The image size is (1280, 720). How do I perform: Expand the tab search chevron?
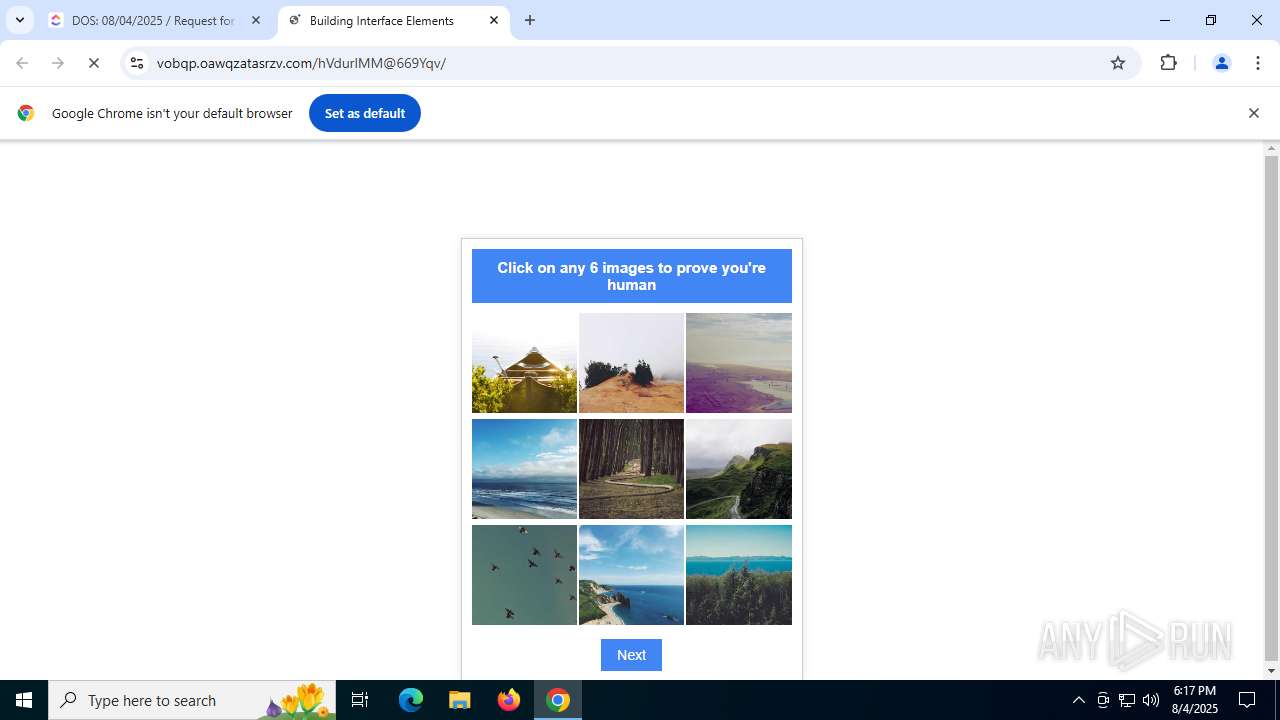click(x=20, y=20)
